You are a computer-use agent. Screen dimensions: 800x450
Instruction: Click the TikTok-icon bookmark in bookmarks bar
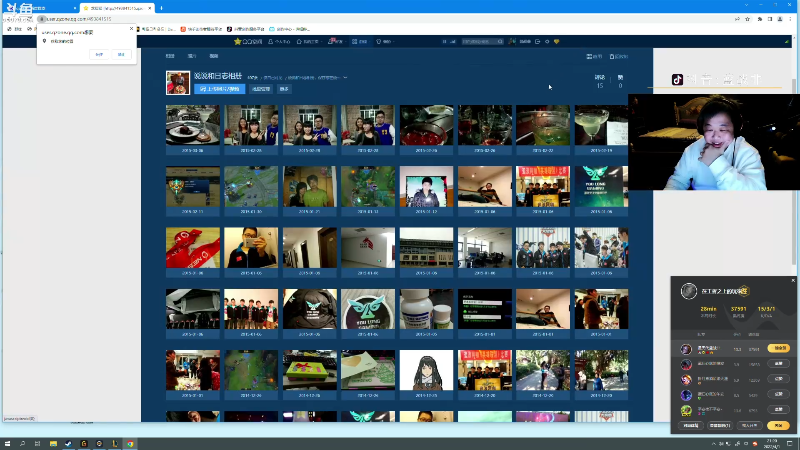244,29
